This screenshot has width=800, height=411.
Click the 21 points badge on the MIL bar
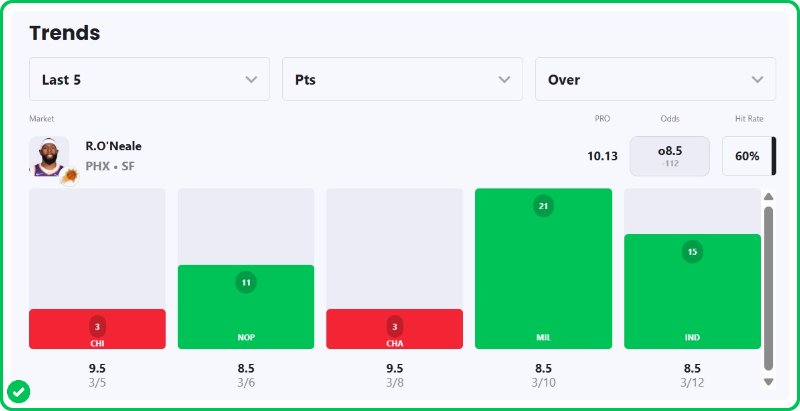(x=543, y=206)
